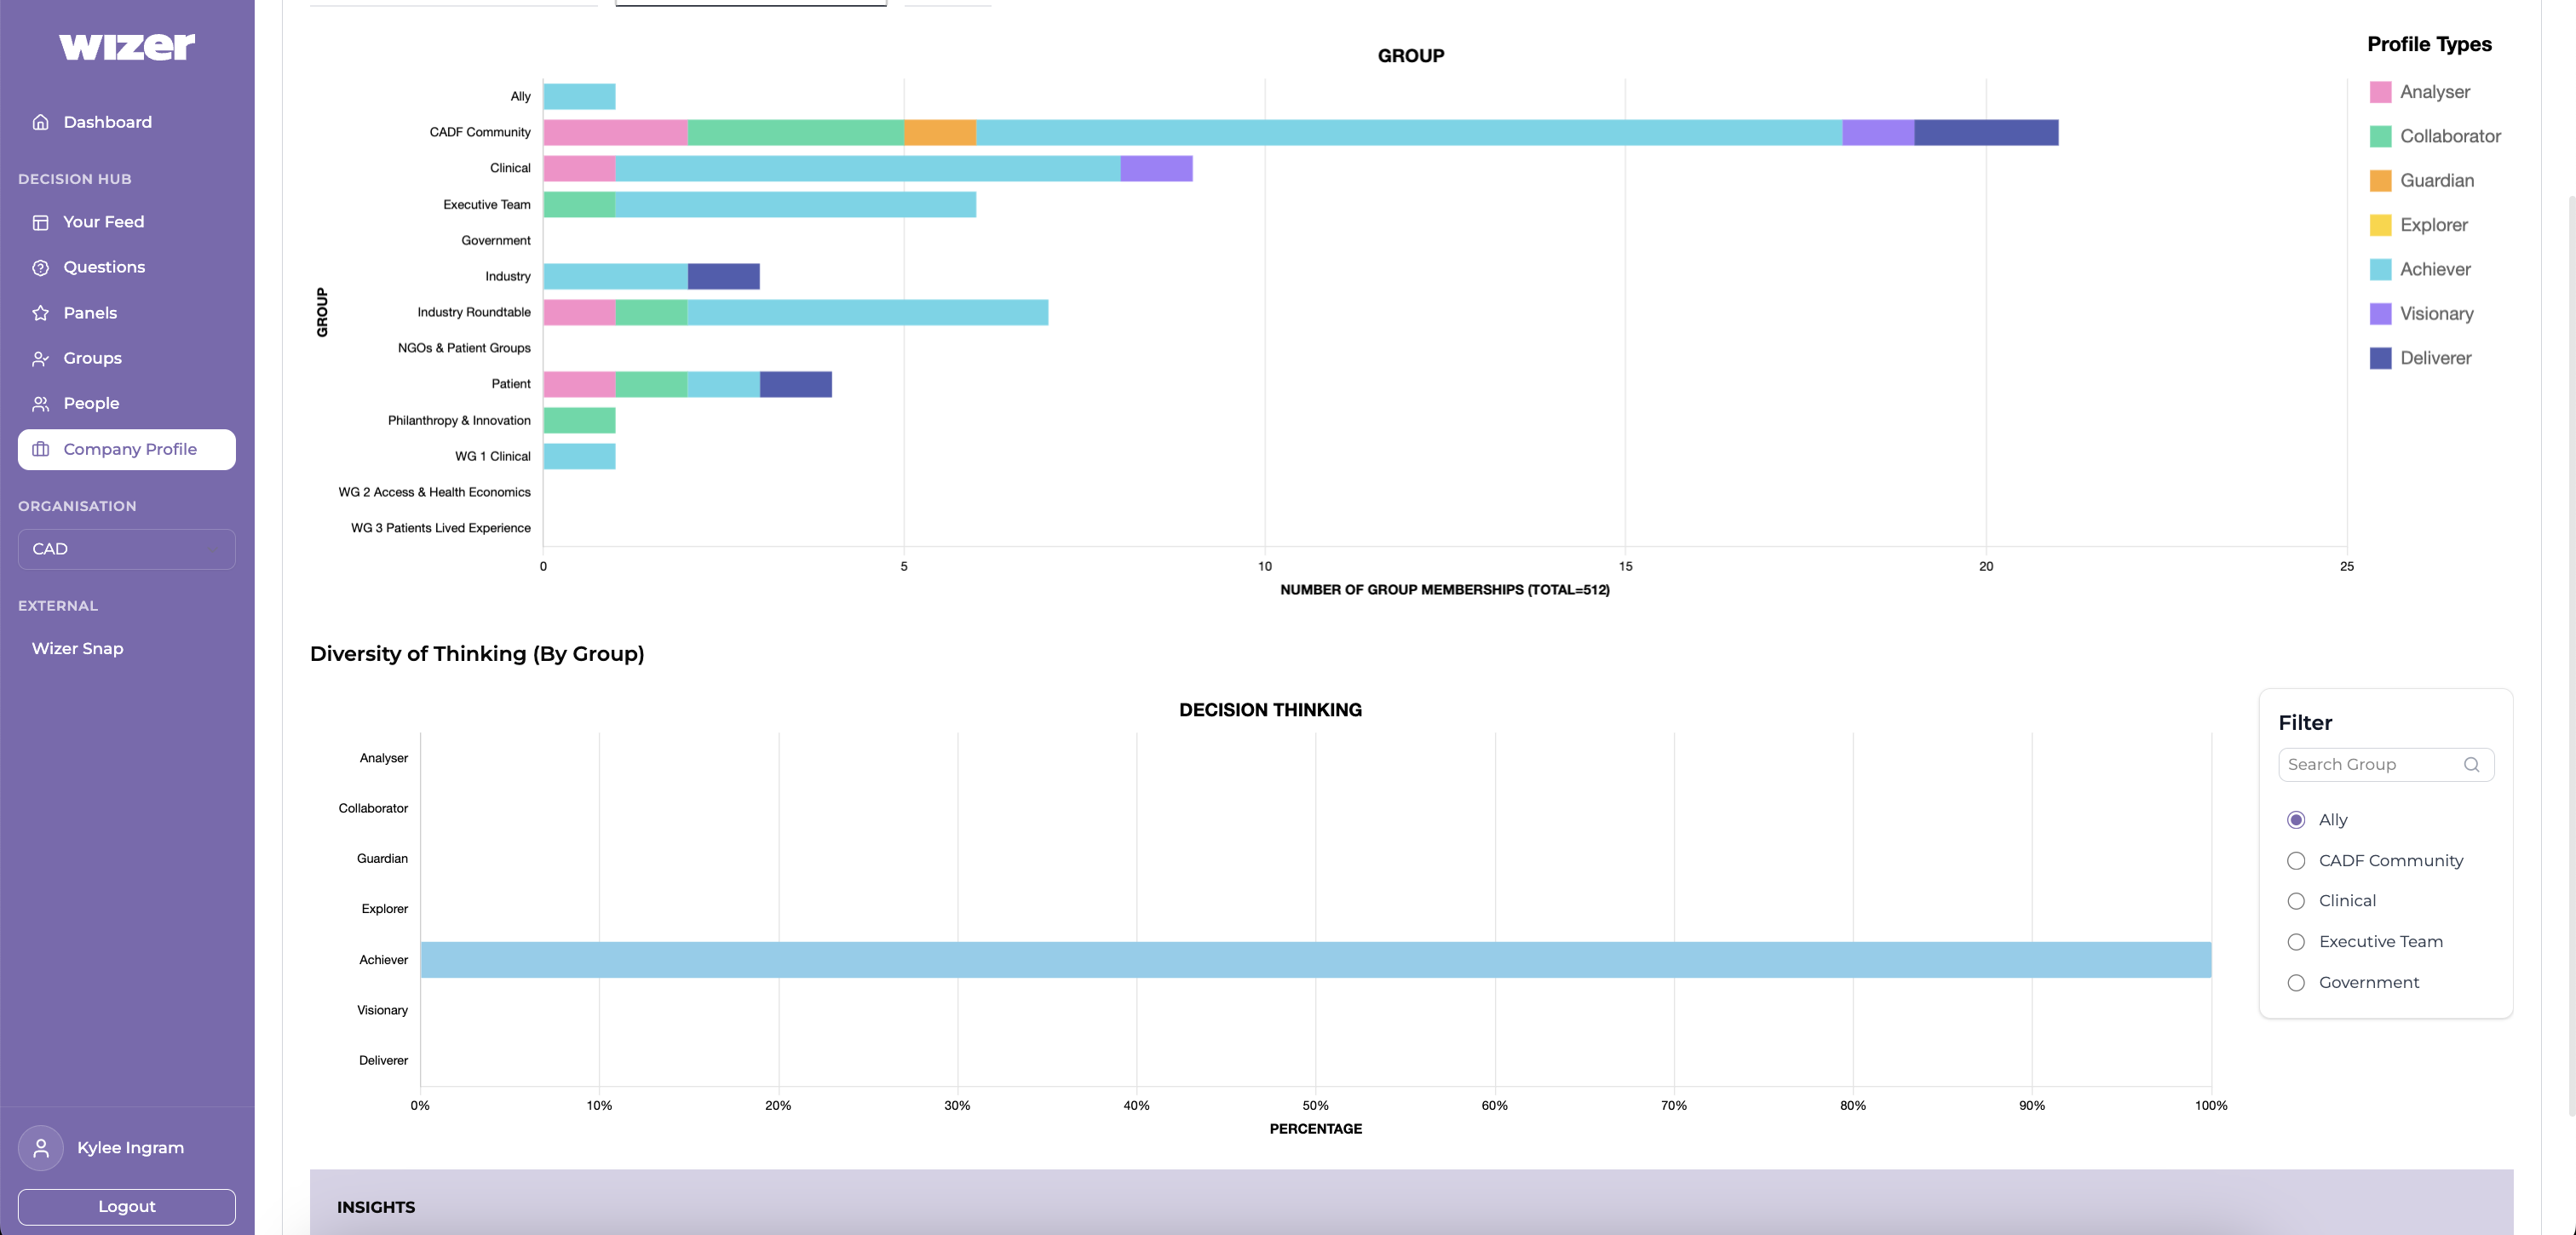
Task: Click the Logout button
Action: 126,1206
